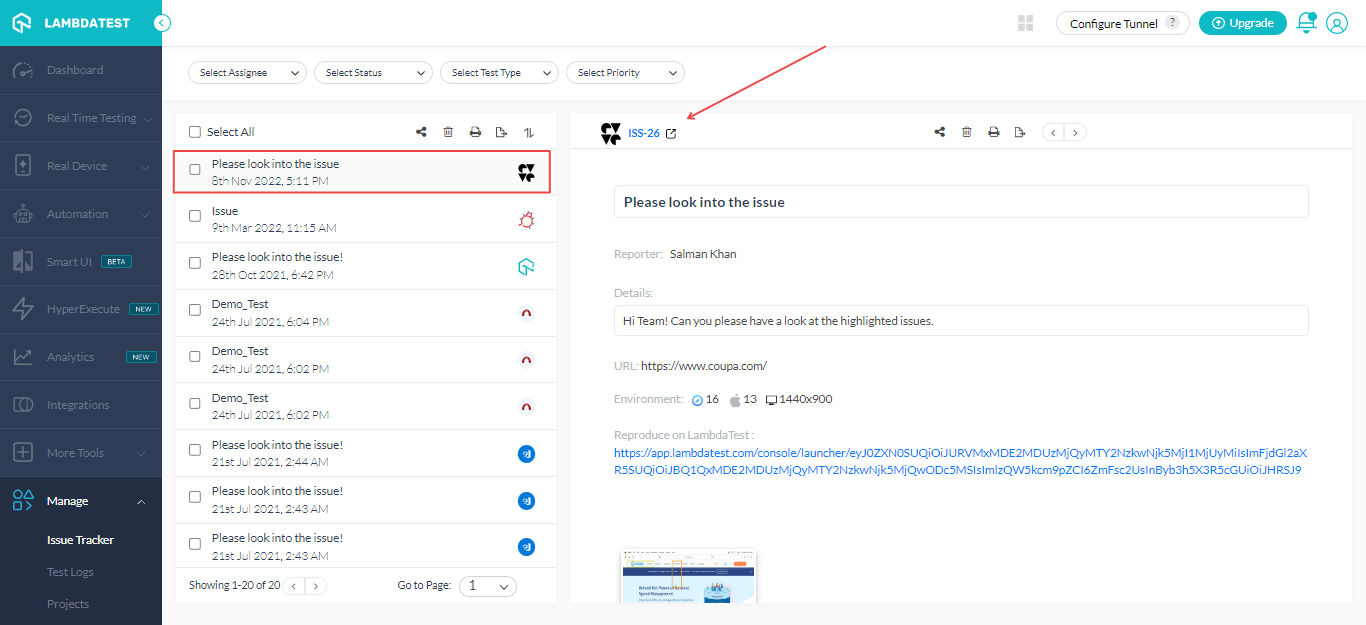Tick the Select All checkbox
This screenshot has height=625, width=1366.
[x=195, y=132]
